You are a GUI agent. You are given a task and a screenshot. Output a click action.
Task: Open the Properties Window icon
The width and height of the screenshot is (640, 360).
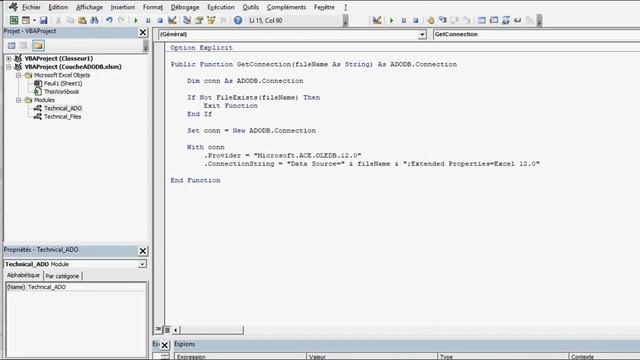click(199, 20)
